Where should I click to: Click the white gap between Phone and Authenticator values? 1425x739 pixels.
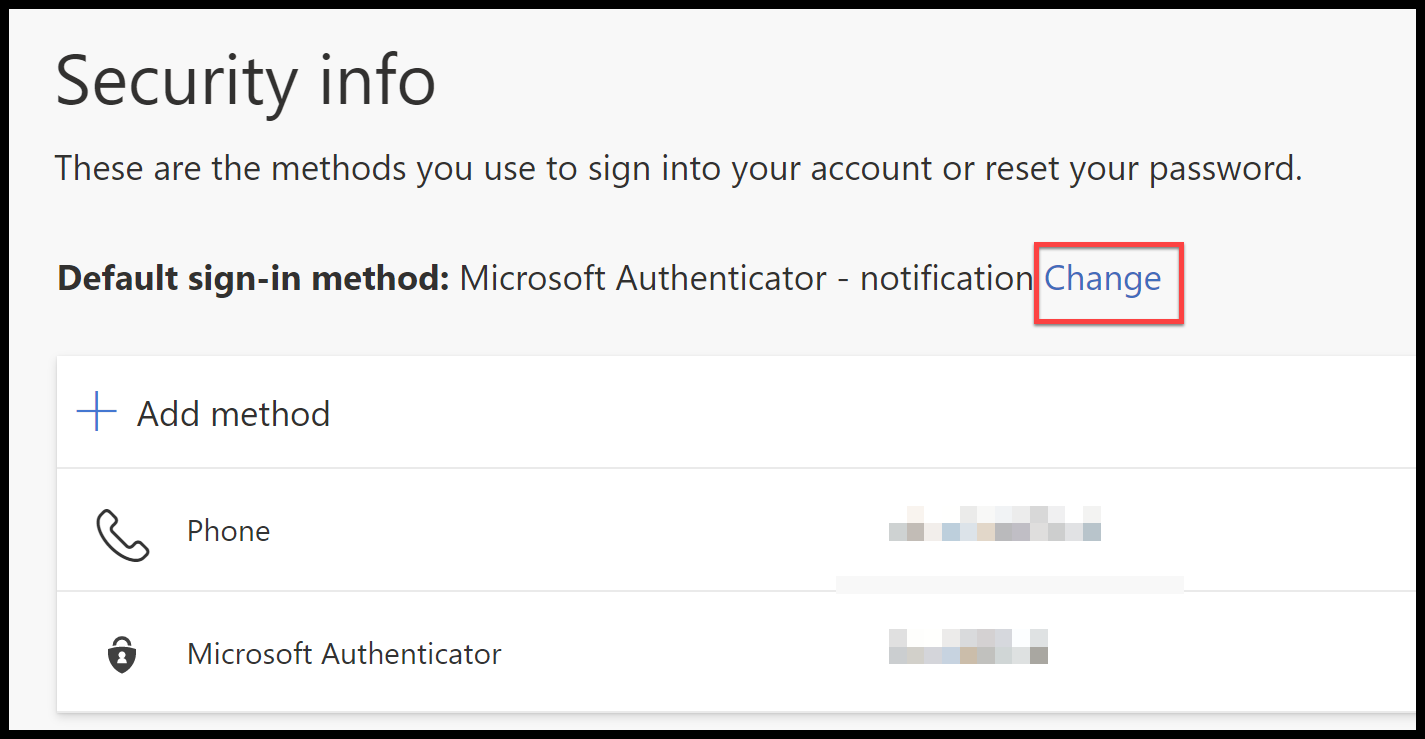point(1010,584)
